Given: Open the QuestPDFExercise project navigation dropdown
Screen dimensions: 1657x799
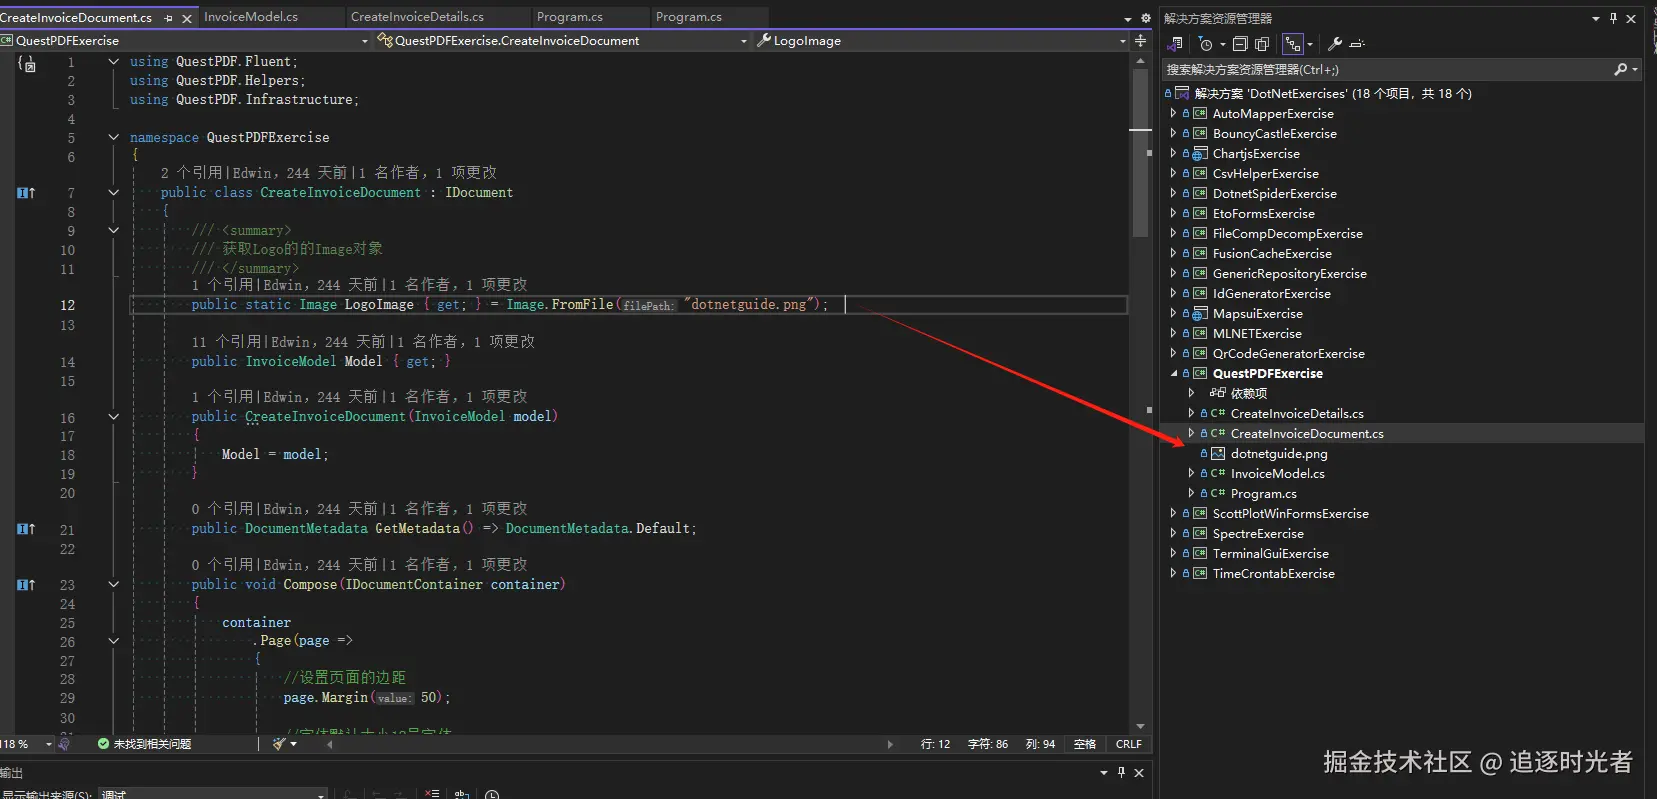Looking at the screenshot, I should (x=365, y=41).
